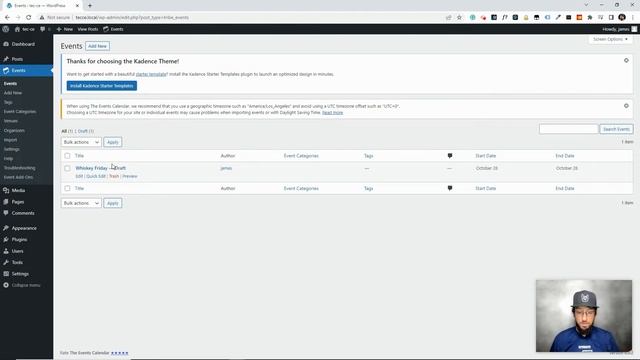The width and height of the screenshot is (640, 360).
Task: Click Quick Edit under Whiskey Friday
Action: (96, 176)
